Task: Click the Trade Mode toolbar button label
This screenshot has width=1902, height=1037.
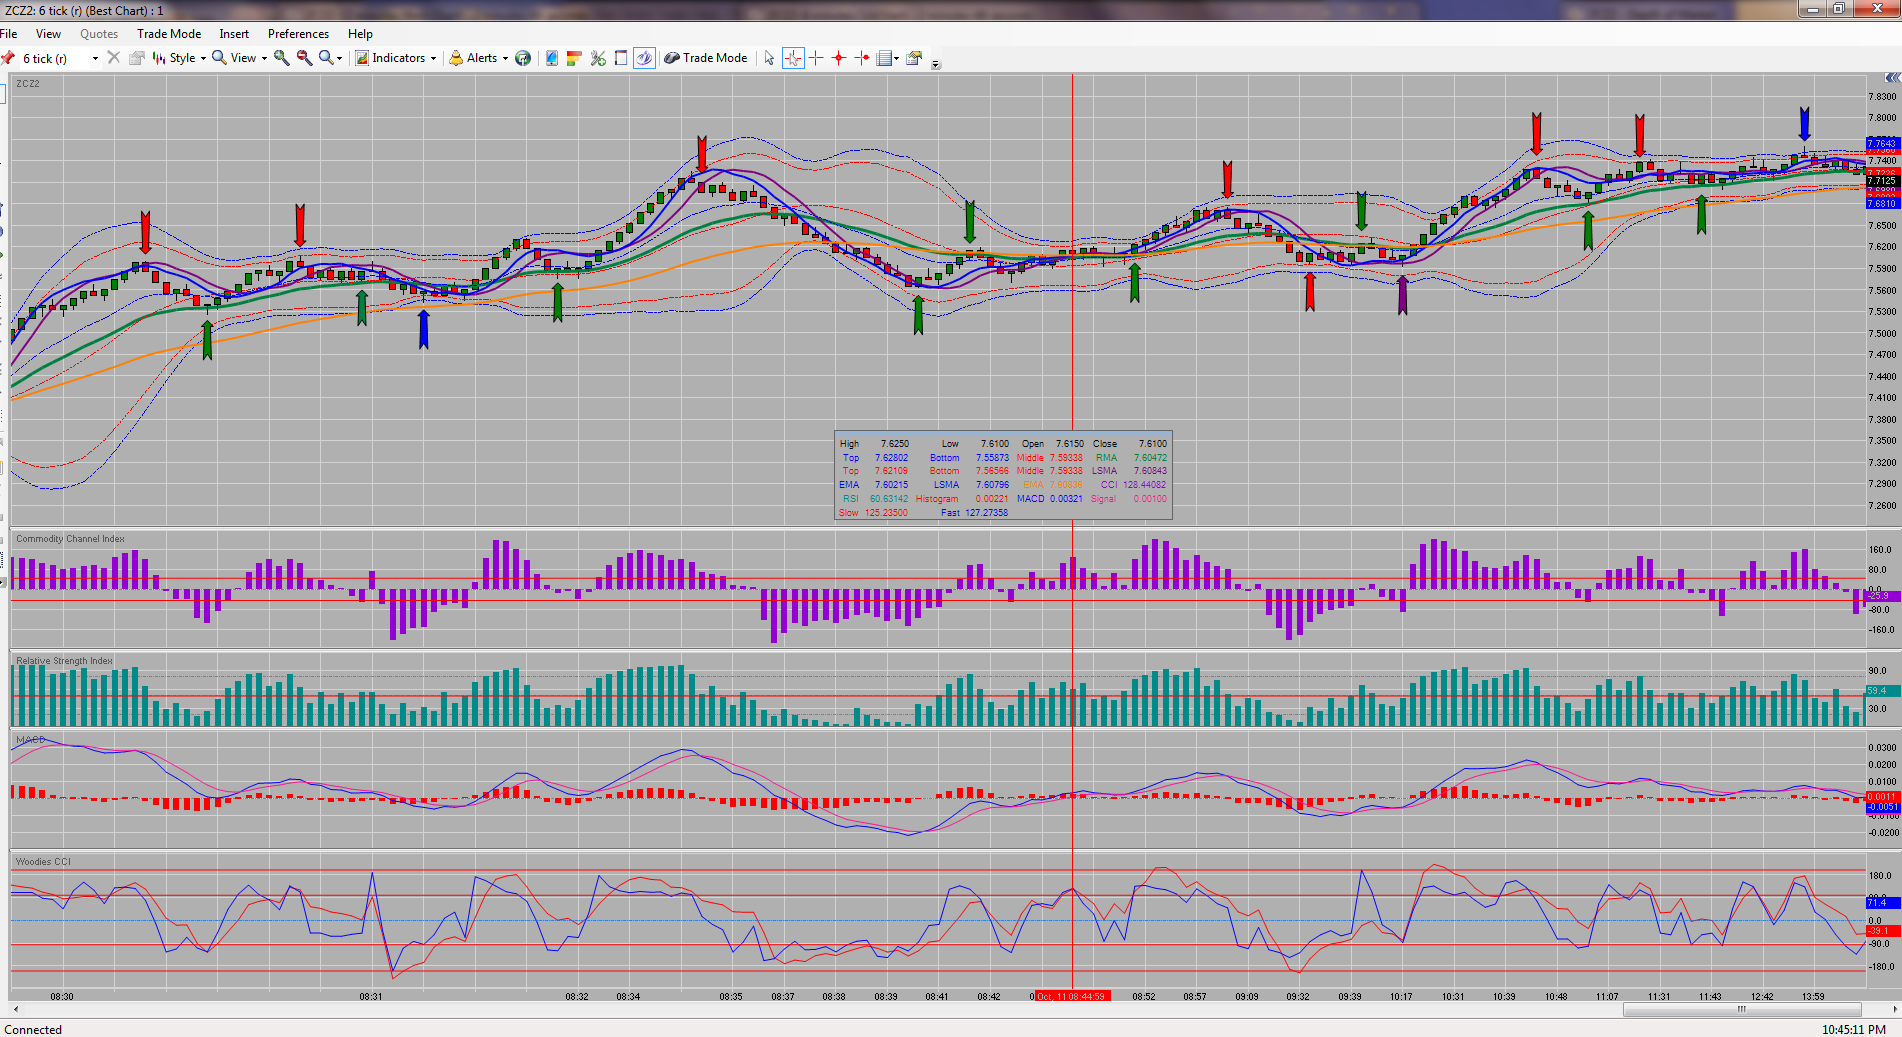Action: click(715, 58)
